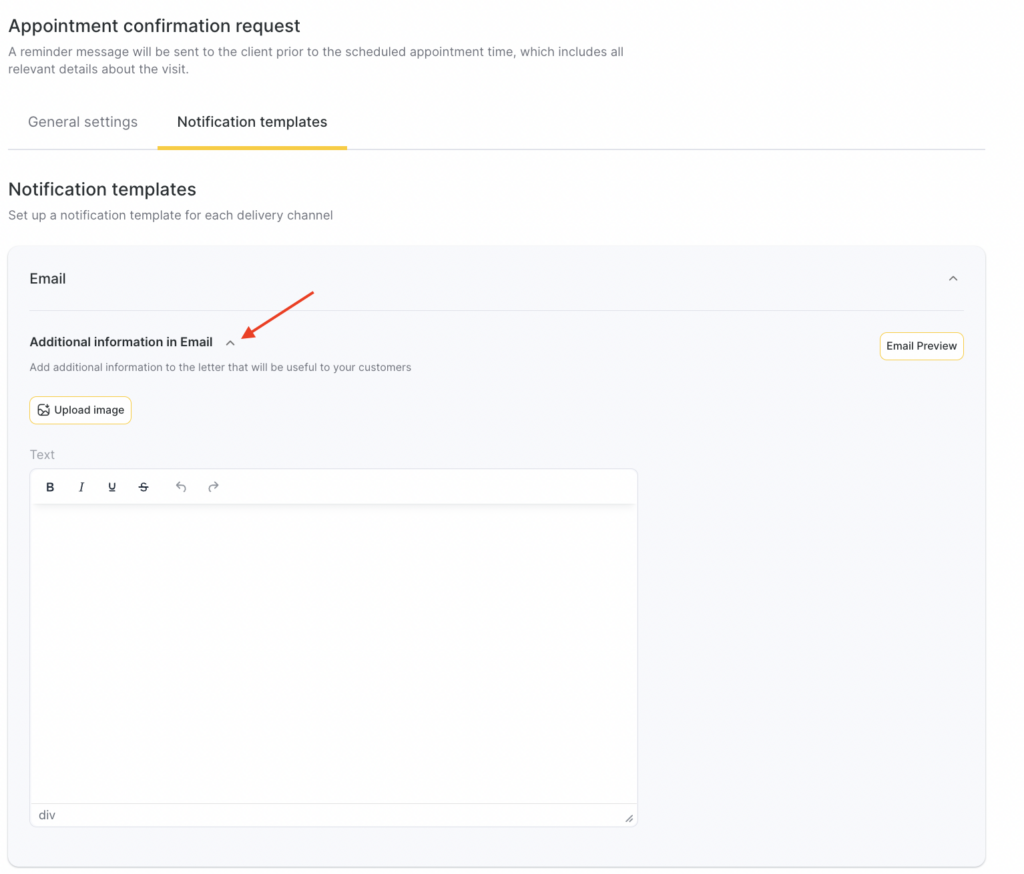Grab the editor resize handle corner
The image size is (1024, 874).
[x=629, y=818]
